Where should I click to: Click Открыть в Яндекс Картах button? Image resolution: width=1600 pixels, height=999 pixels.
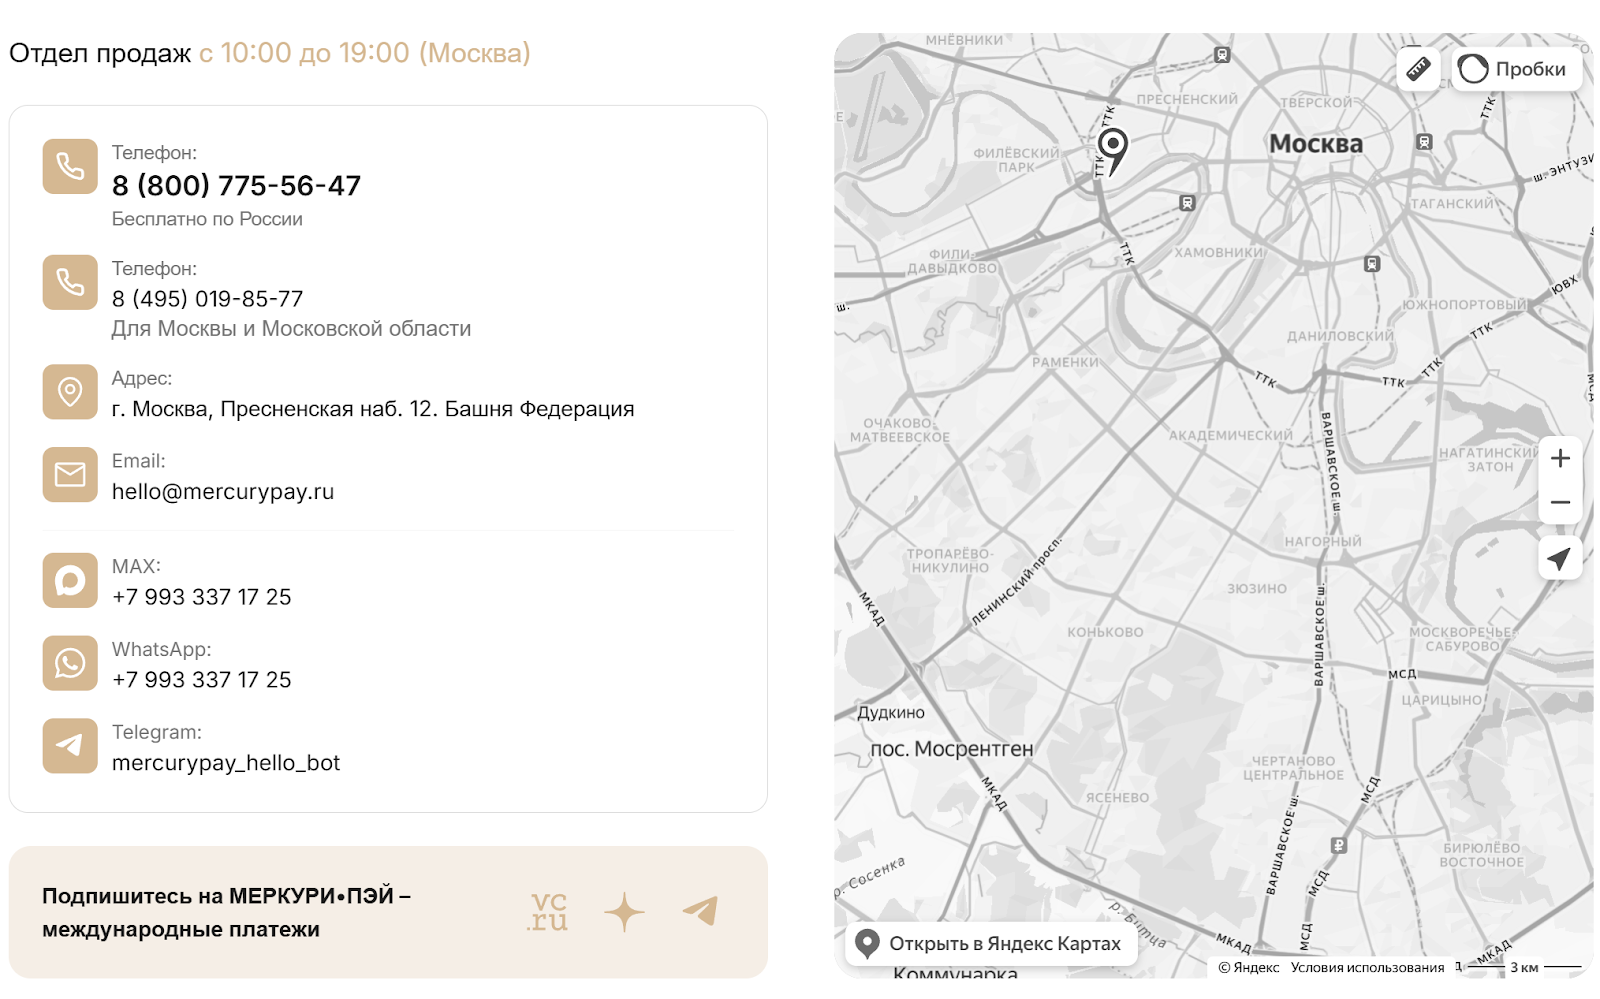(x=991, y=944)
